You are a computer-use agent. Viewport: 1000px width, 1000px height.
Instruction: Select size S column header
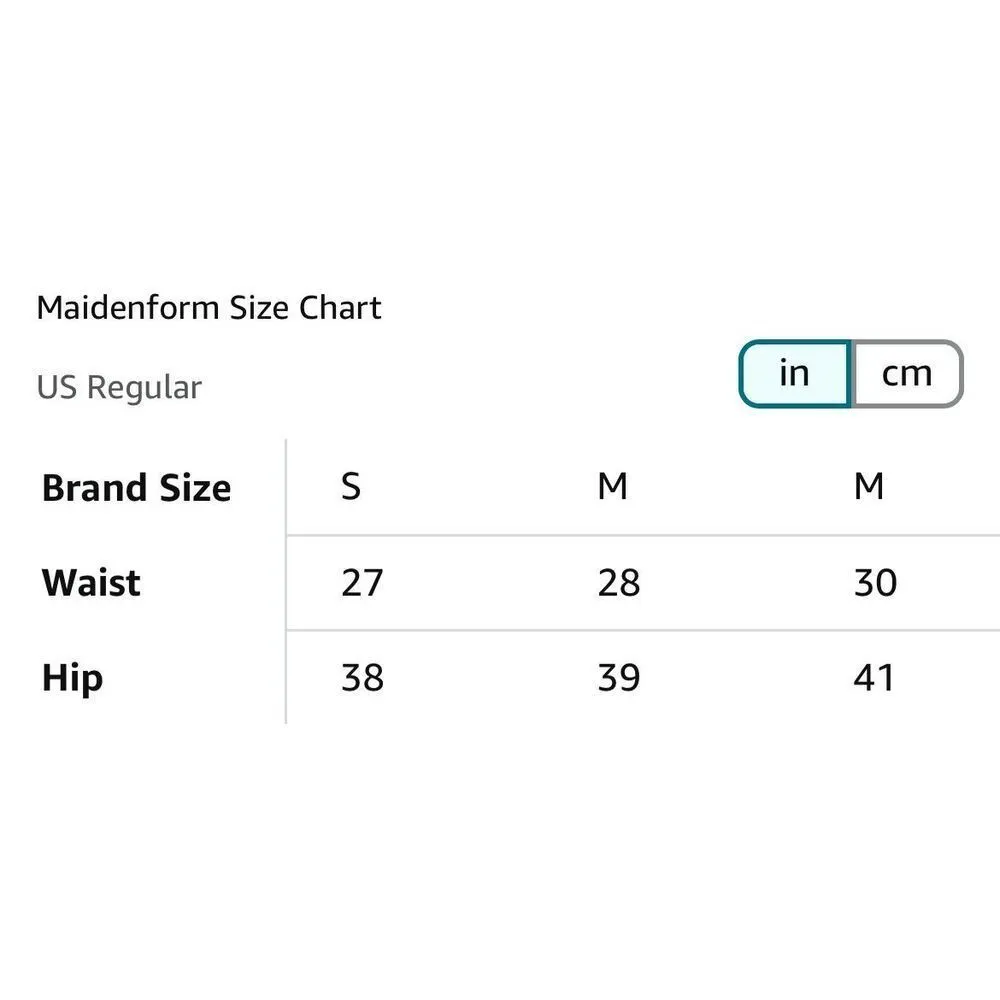[351, 486]
